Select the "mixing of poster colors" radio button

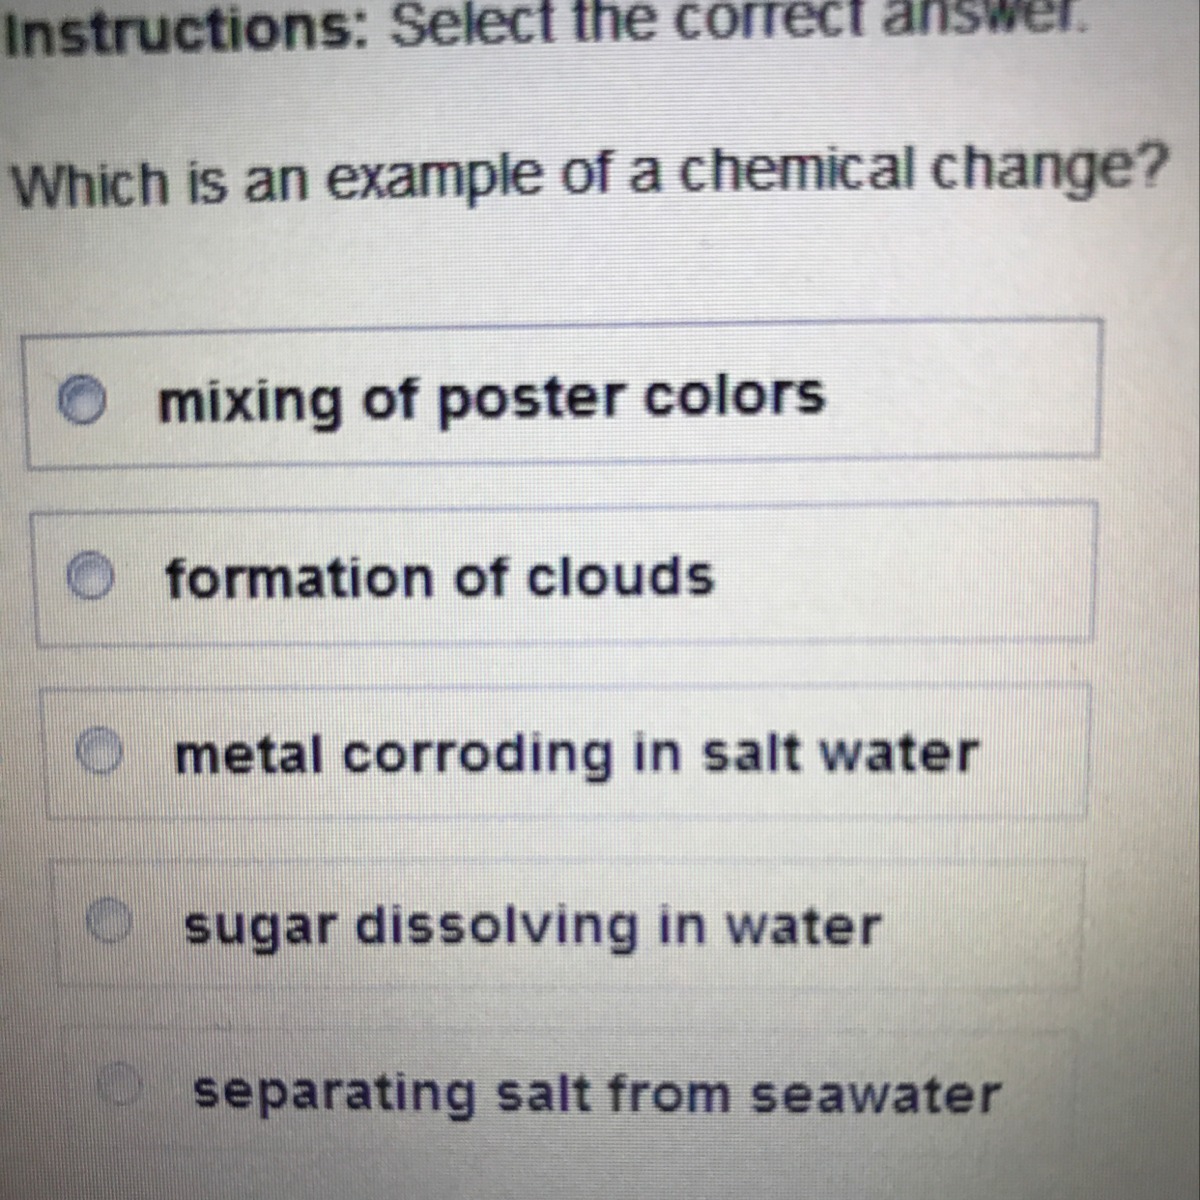81,401
